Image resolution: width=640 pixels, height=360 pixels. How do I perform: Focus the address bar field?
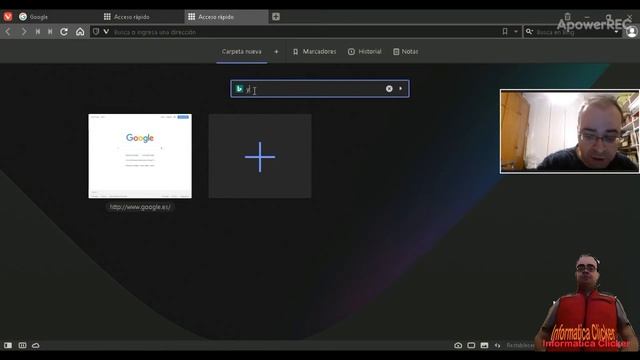[306, 32]
